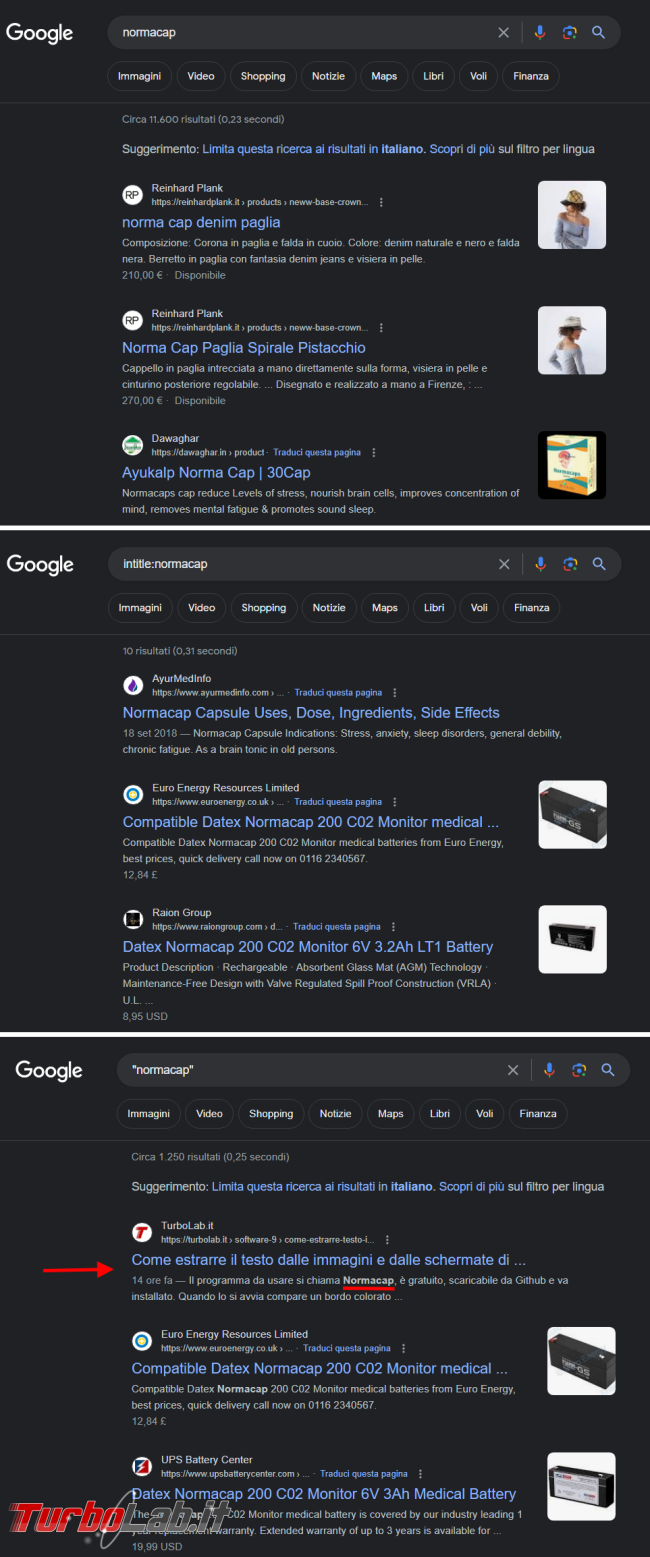The height and width of the screenshot is (1557, 650).
Task: Open Google Lens beside the quoted "normacap" query
Action: click(578, 1070)
